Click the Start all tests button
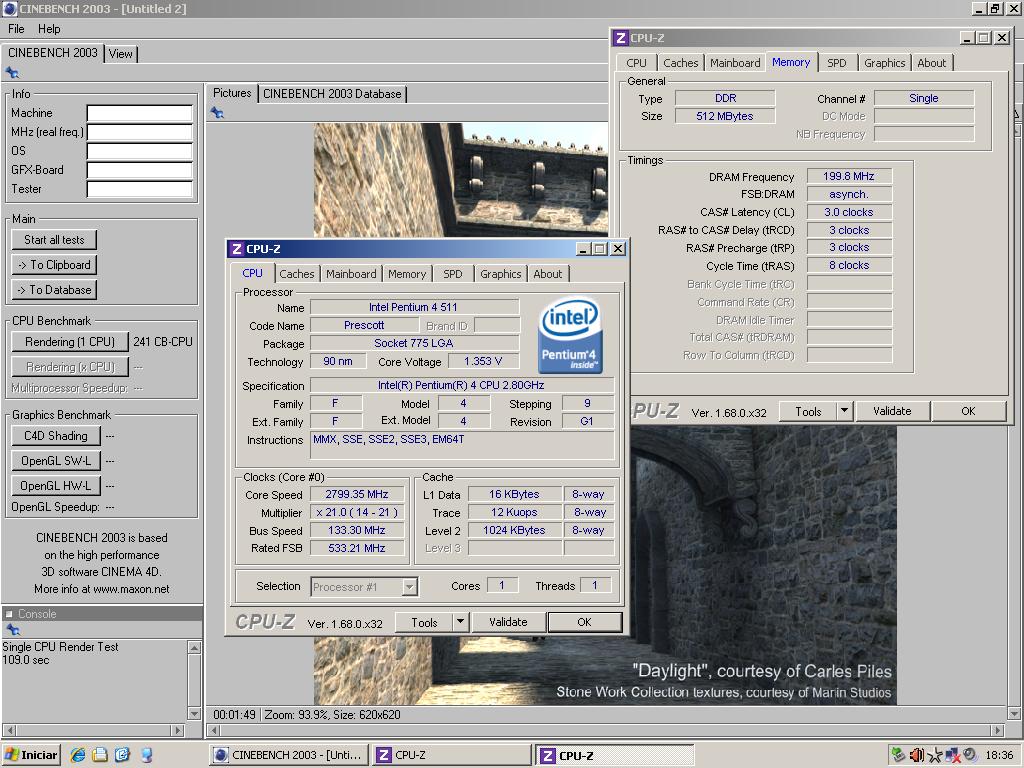 click(54, 240)
